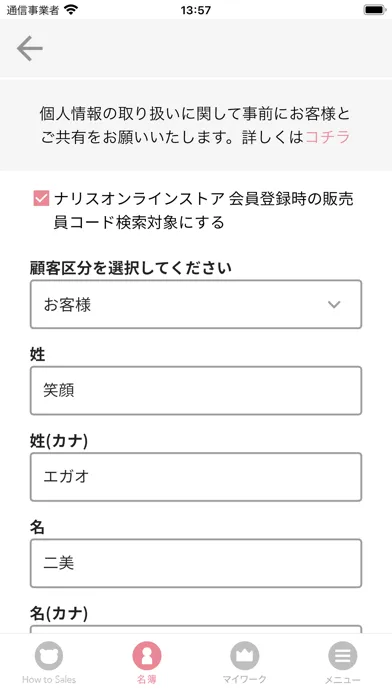Viewport: 392px width, 696px height.
Task: Tap the マイワーク tab label
Action: [x=245, y=679]
